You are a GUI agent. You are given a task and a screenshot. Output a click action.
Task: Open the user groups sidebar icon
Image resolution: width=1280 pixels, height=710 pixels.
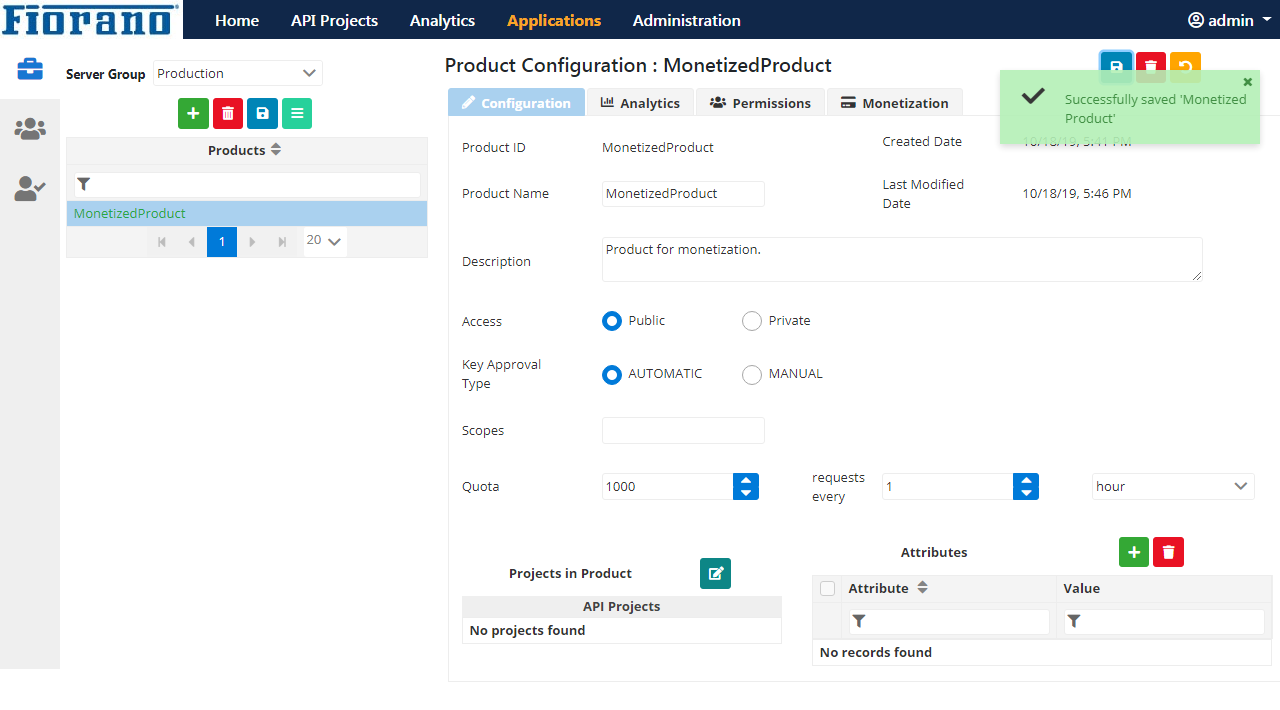pyautogui.click(x=30, y=129)
